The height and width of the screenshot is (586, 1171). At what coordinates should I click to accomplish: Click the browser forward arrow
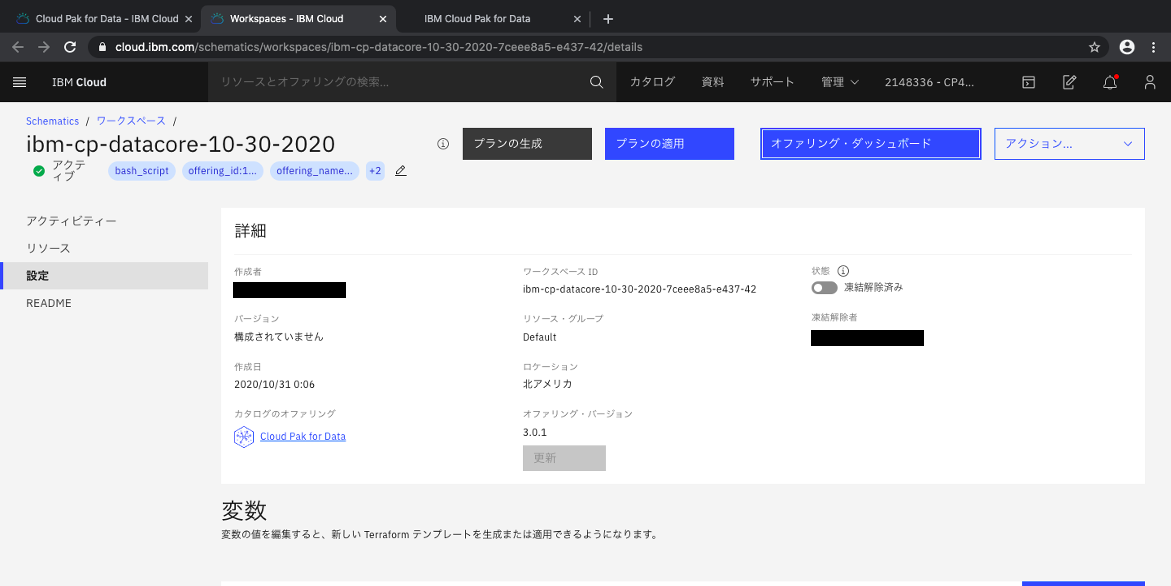pos(44,47)
